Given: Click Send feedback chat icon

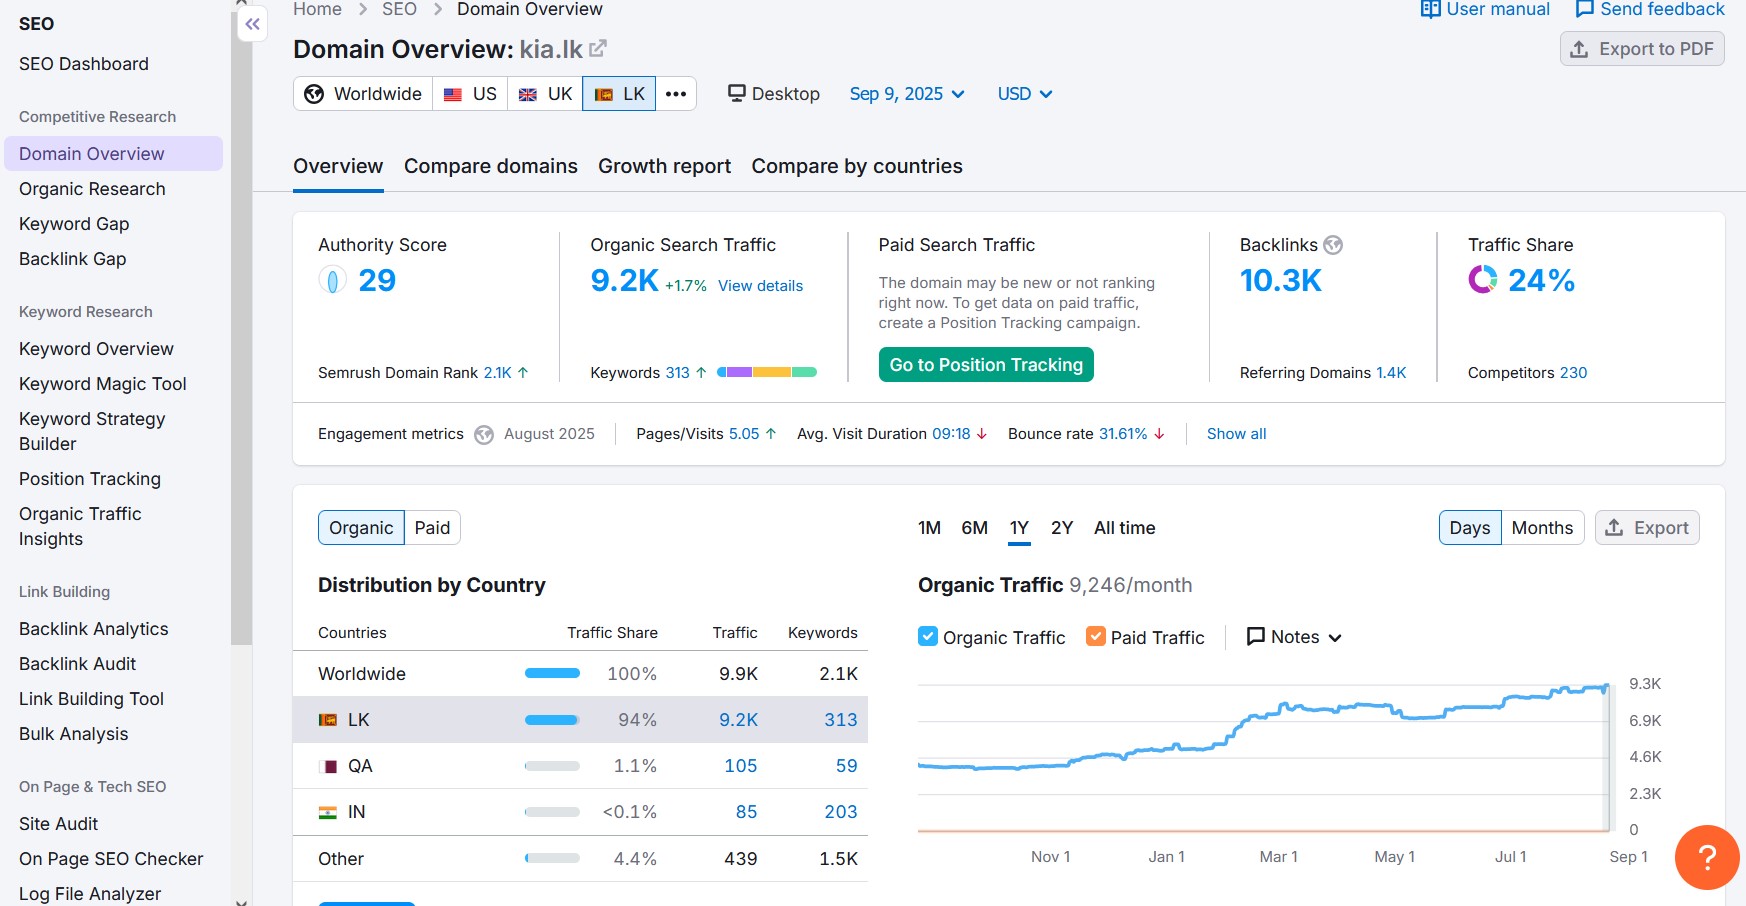Looking at the screenshot, I should pyautogui.click(x=1584, y=9).
